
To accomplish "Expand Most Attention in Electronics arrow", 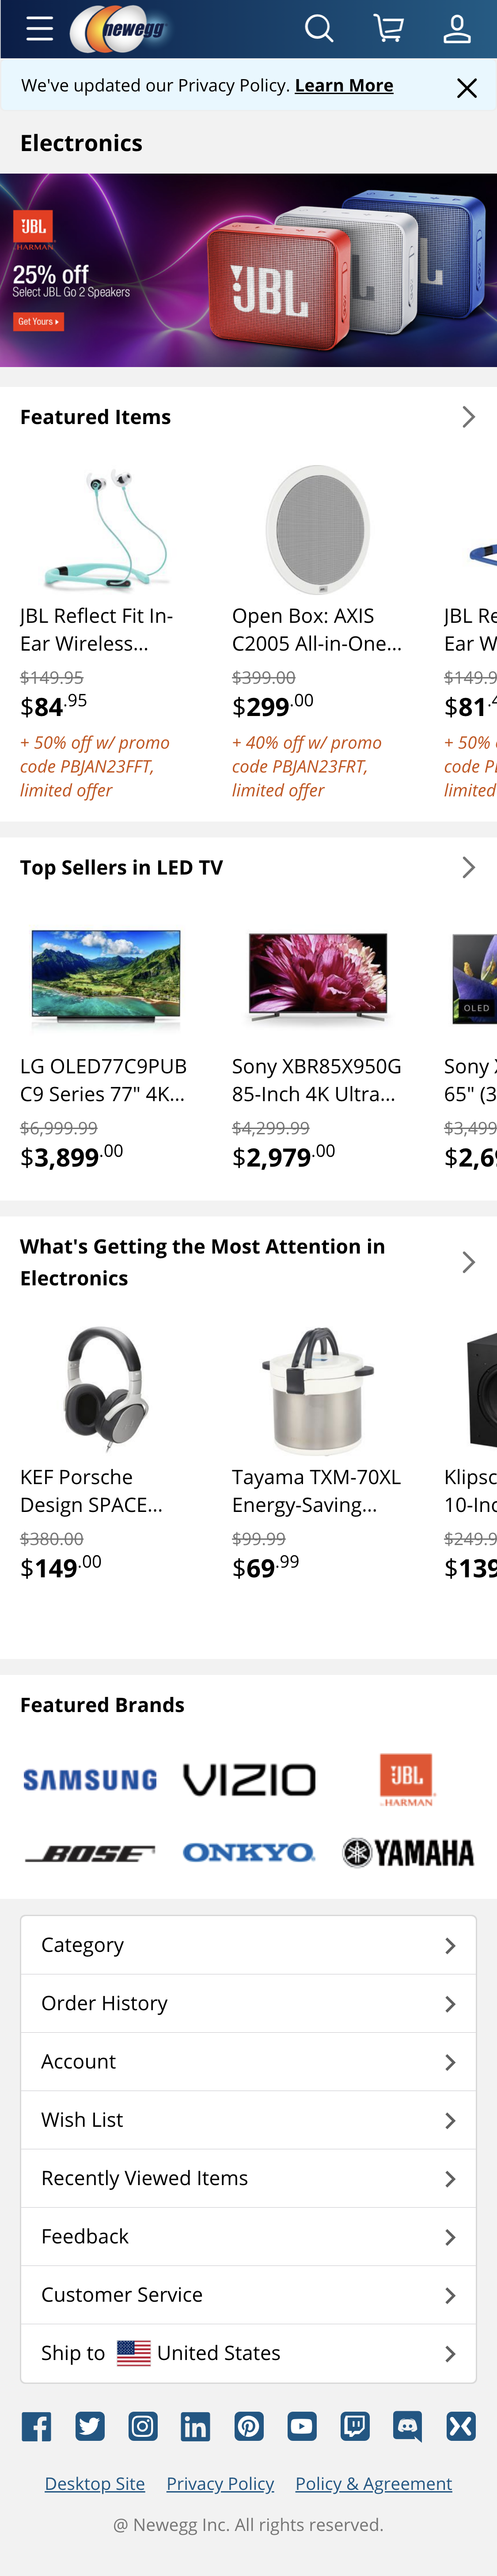I will 468,1262.
